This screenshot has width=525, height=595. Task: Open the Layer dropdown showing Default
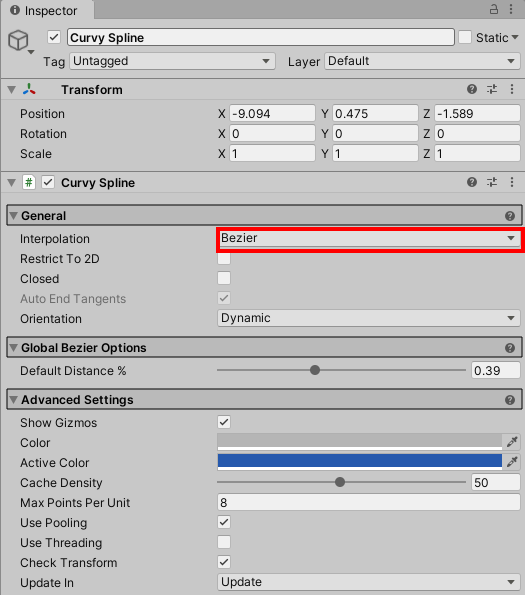click(x=422, y=61)
